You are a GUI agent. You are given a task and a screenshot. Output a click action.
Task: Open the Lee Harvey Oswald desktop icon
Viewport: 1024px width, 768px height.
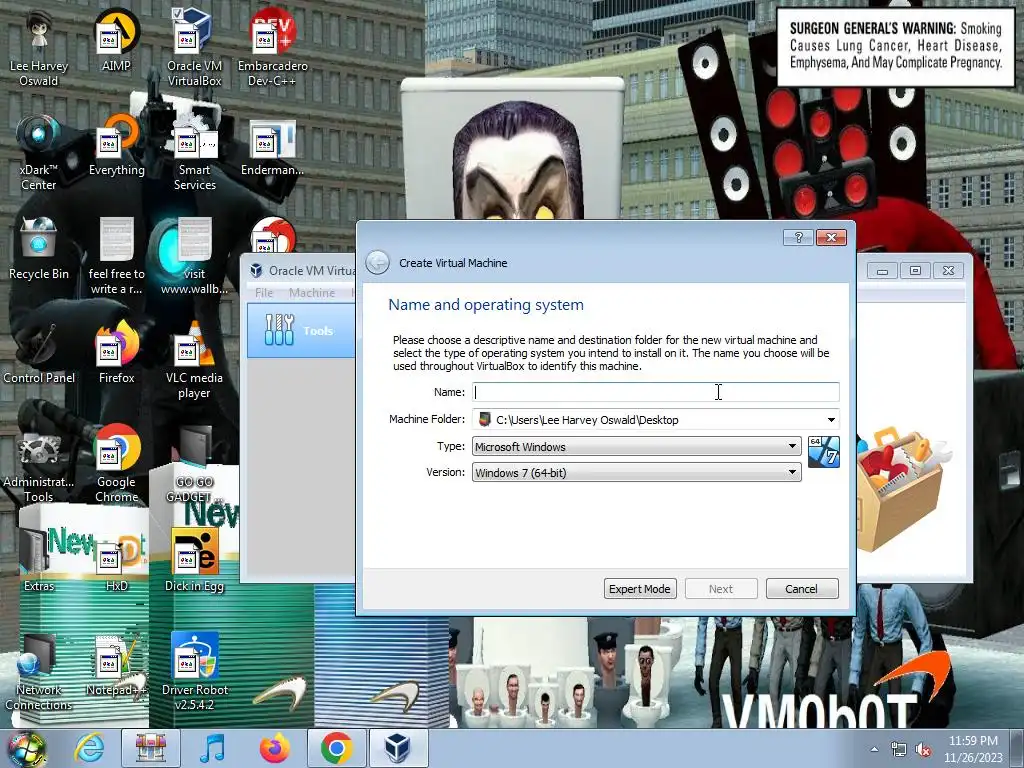[x=39, y=49]
